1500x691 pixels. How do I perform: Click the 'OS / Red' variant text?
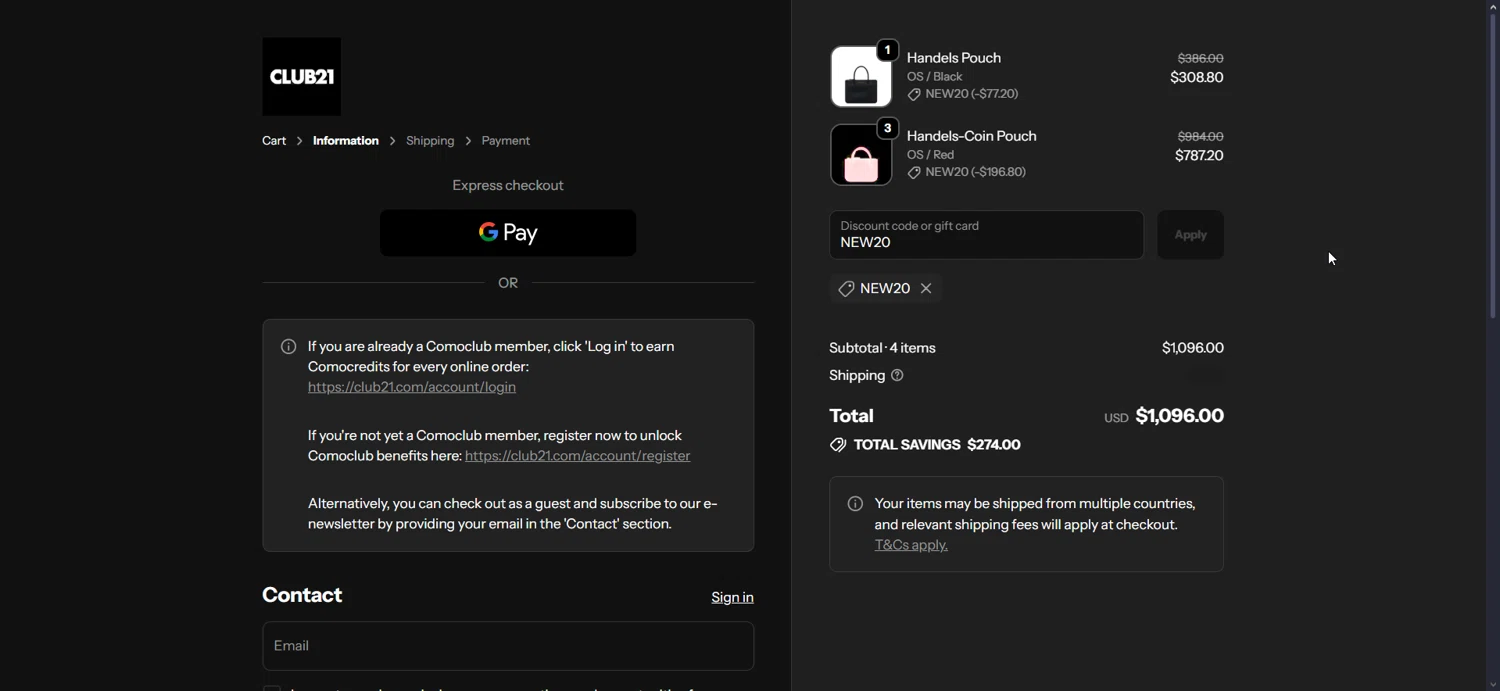(930, 155)
